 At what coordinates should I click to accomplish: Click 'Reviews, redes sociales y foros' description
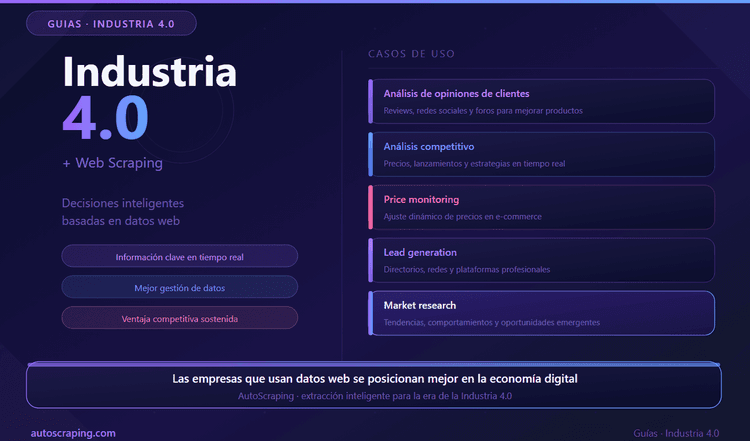point(483,110)
